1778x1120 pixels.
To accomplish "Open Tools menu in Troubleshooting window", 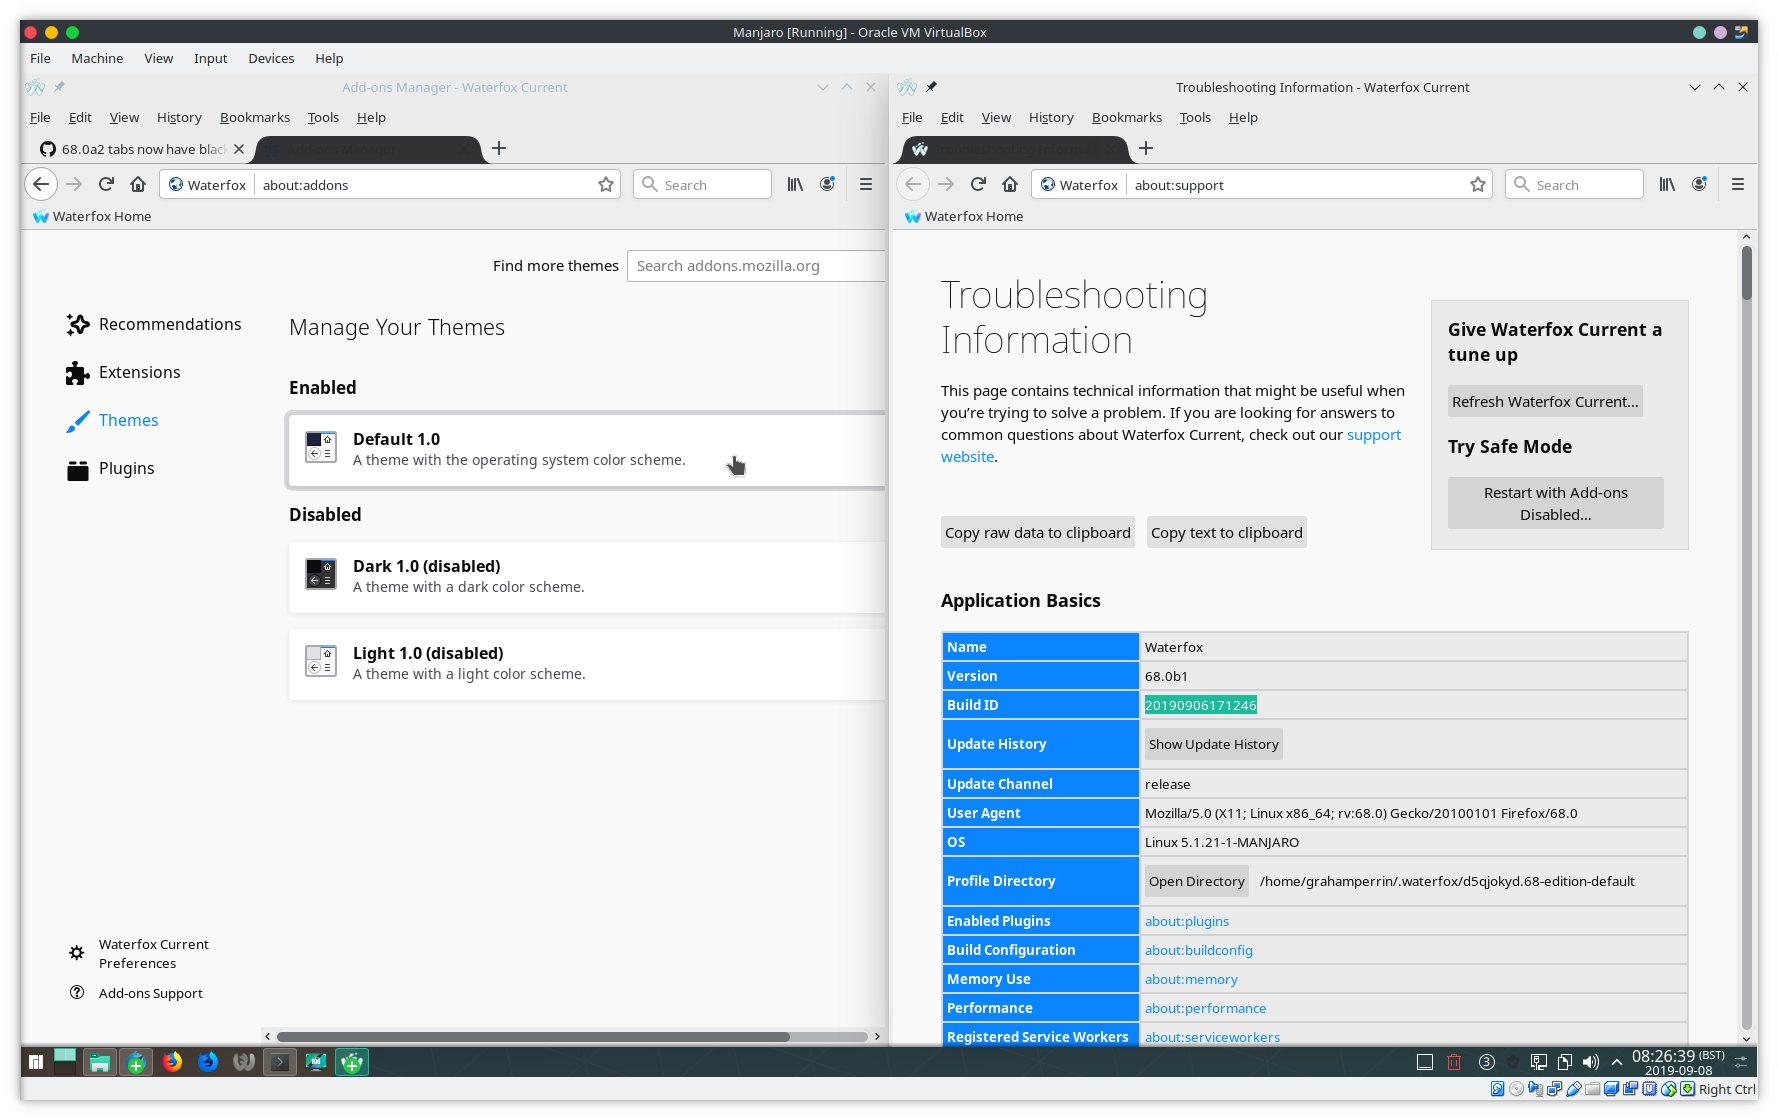I will (x=1195, y=117).
